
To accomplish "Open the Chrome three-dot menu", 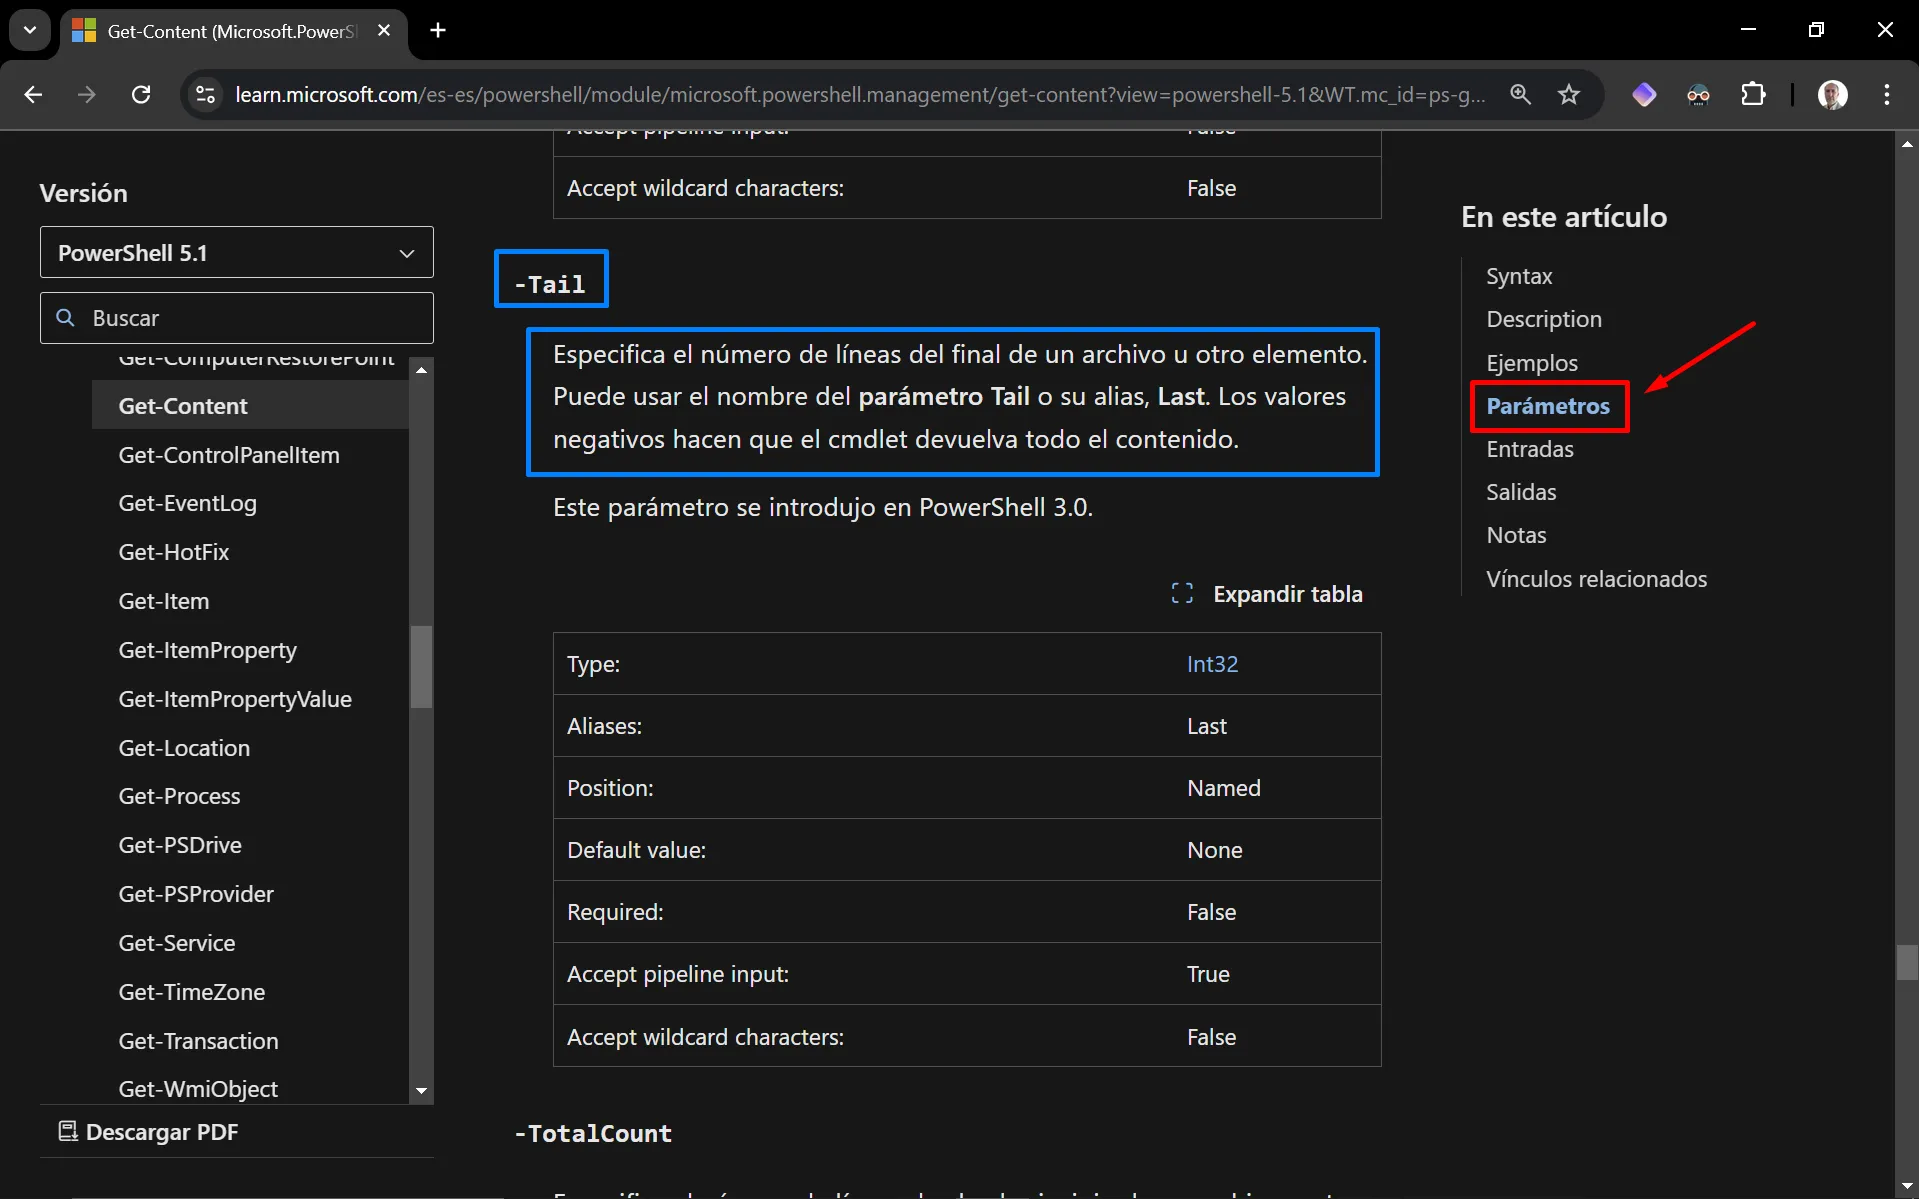I will [x=1886, y=94].
